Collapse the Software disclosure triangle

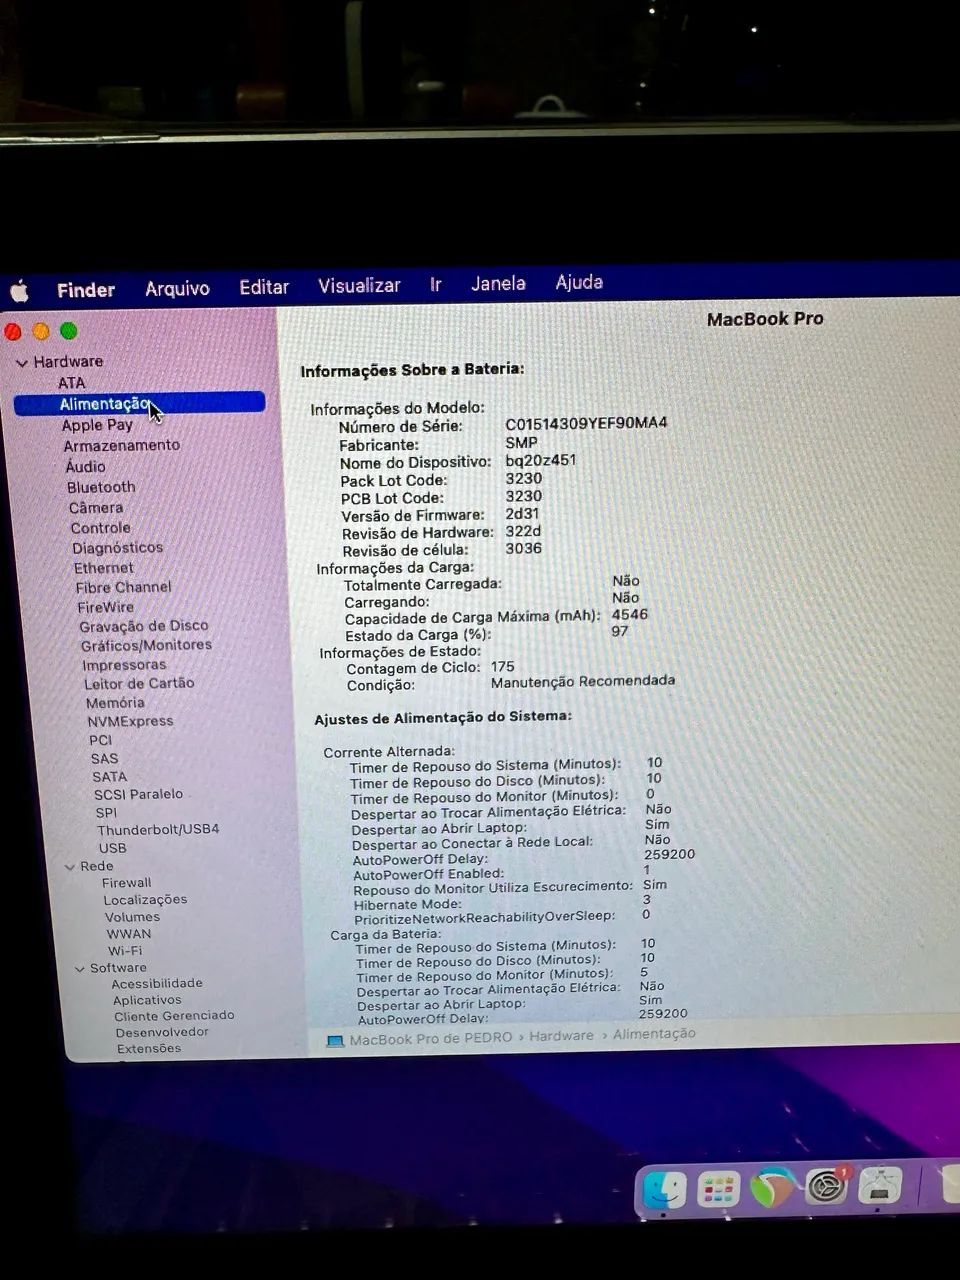[x=79, y=967]
